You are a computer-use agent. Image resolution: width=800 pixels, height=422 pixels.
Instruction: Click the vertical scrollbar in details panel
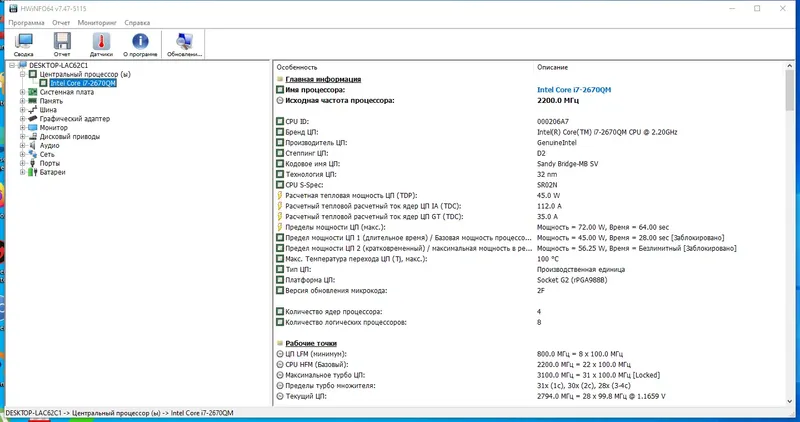(x=790, y=233)
